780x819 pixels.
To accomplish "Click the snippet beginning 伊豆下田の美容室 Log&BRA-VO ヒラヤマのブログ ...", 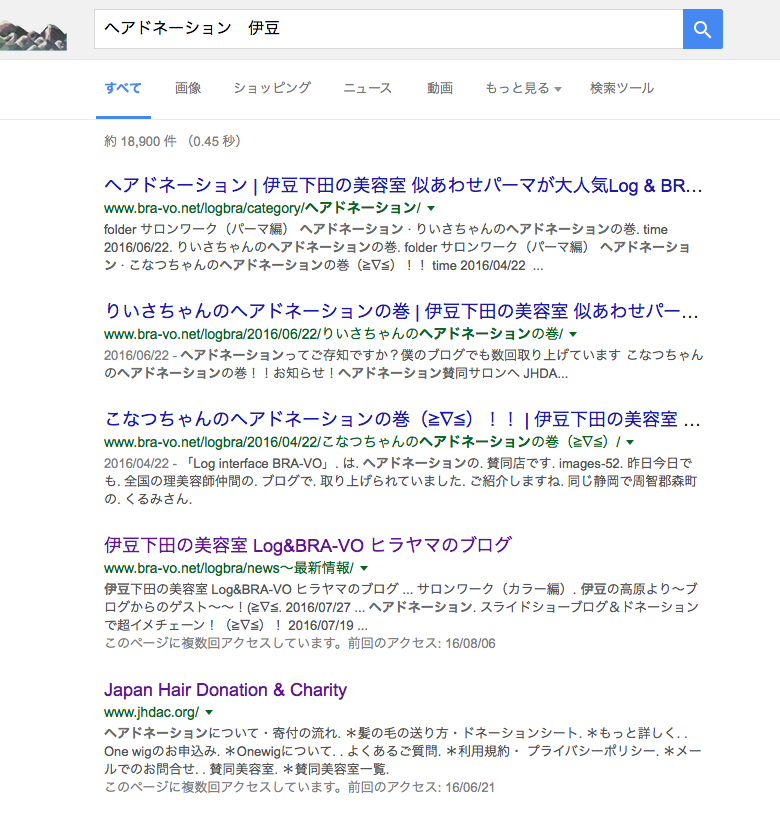I will click(401, 607).
